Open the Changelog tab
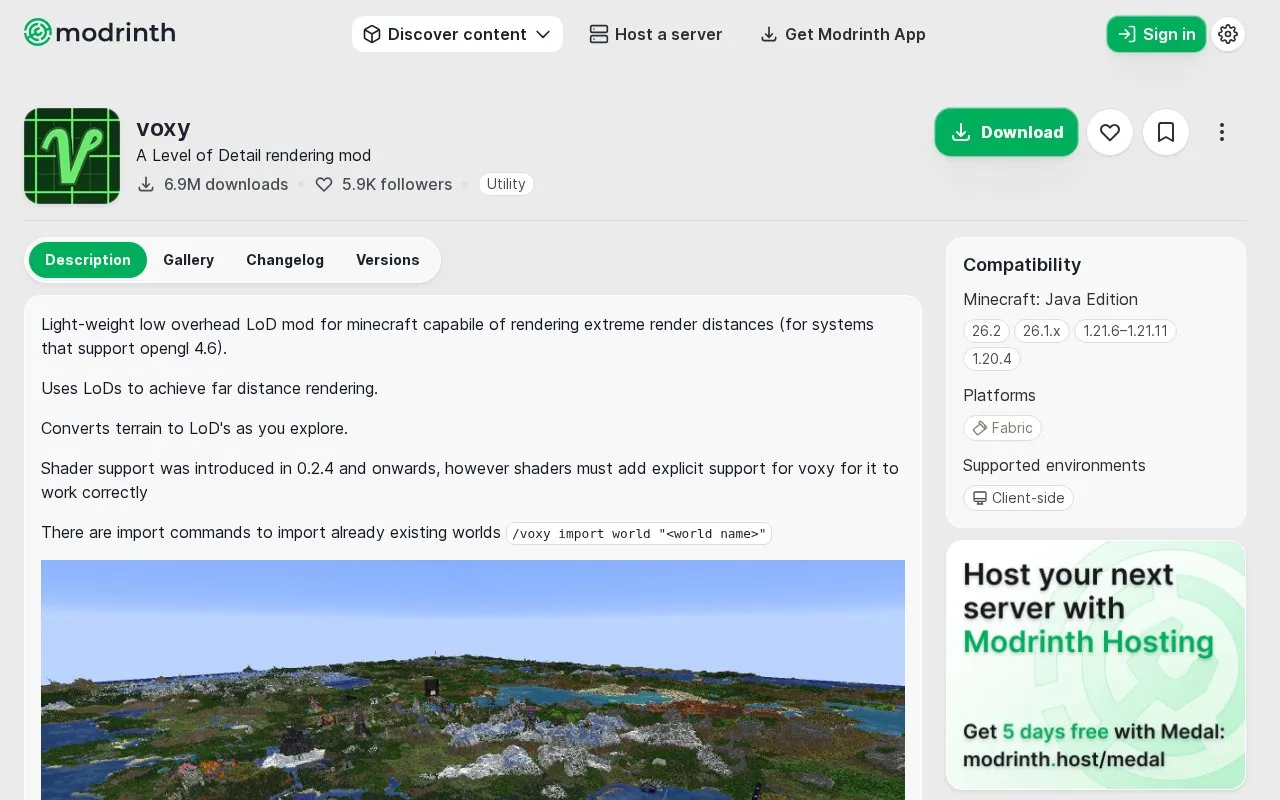The image size is (1280, 800). pyautogui.click(x=285, y=260)
